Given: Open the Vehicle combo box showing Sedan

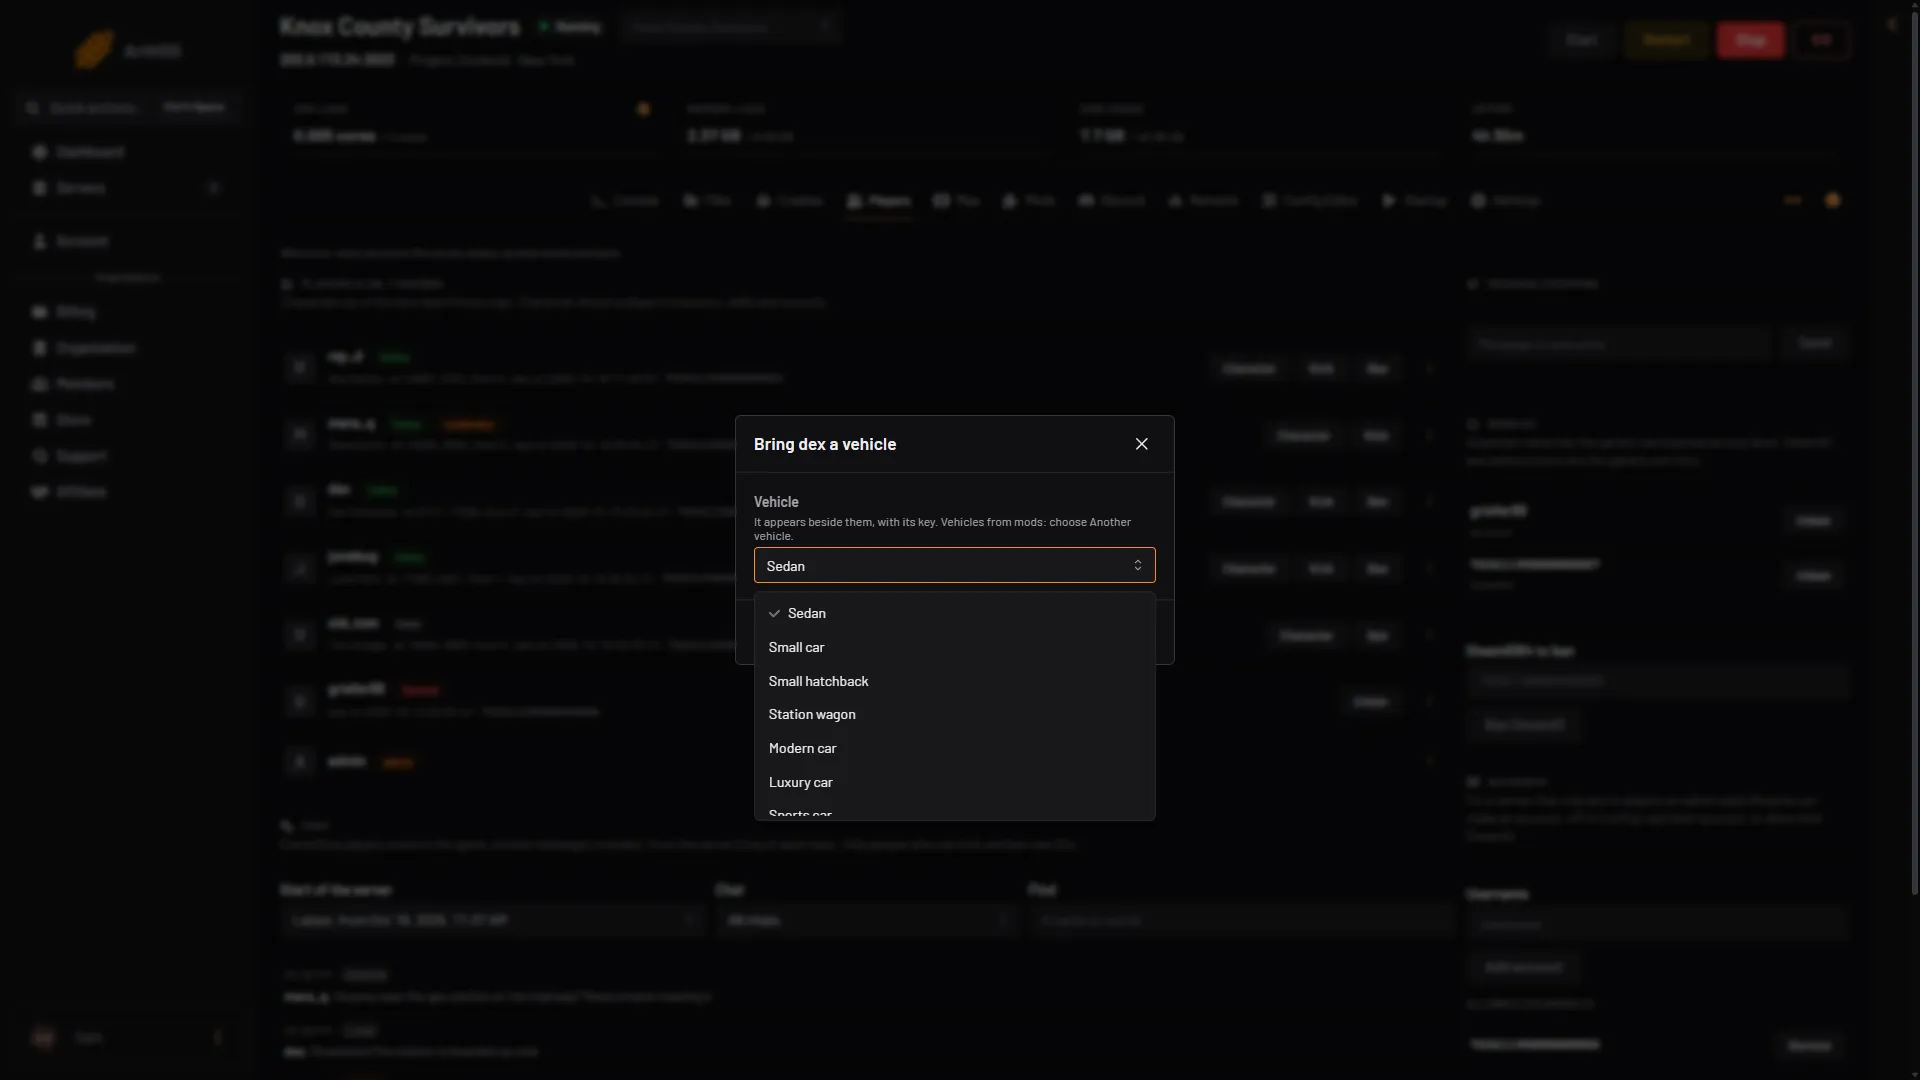Looking at the screenshot, I should coord(954,566).
